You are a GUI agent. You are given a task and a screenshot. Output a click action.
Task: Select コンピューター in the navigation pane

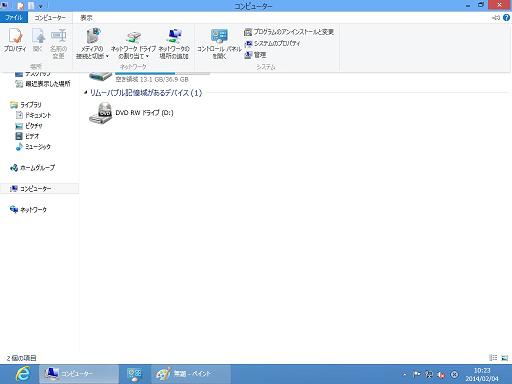[x=39, y=189]
